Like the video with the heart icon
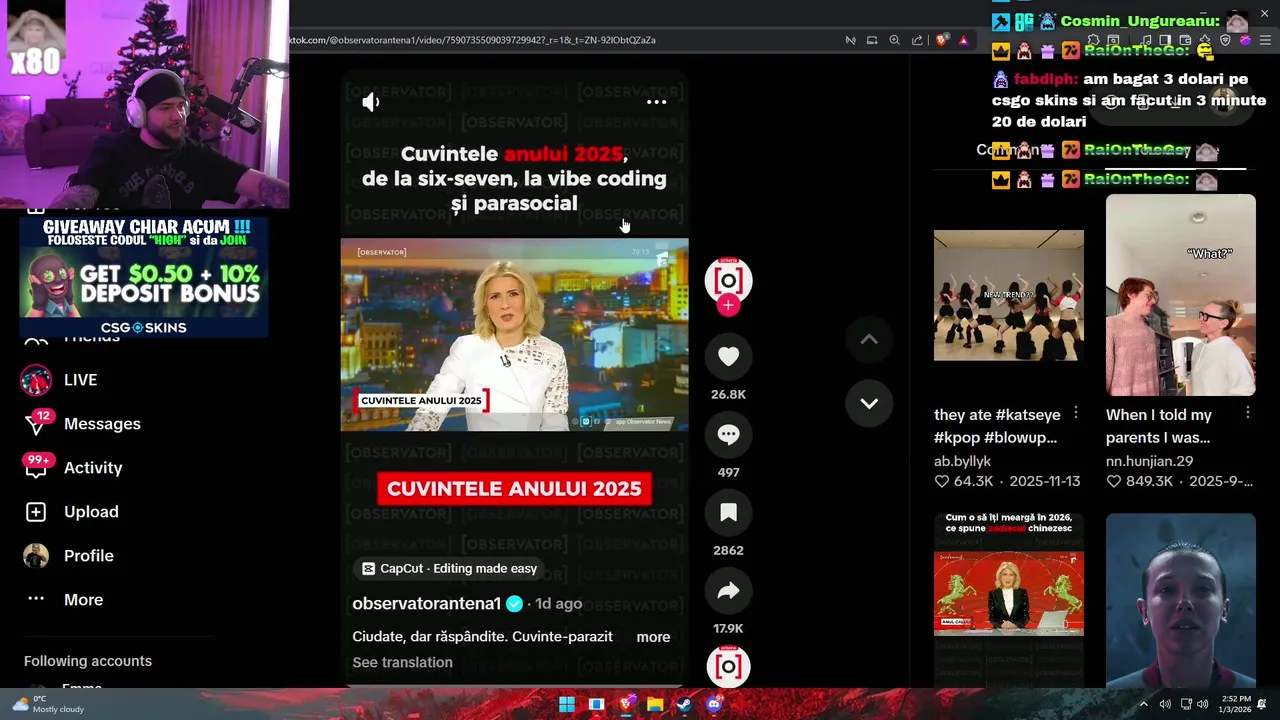 pyautogui.click(x=728, y=357)
